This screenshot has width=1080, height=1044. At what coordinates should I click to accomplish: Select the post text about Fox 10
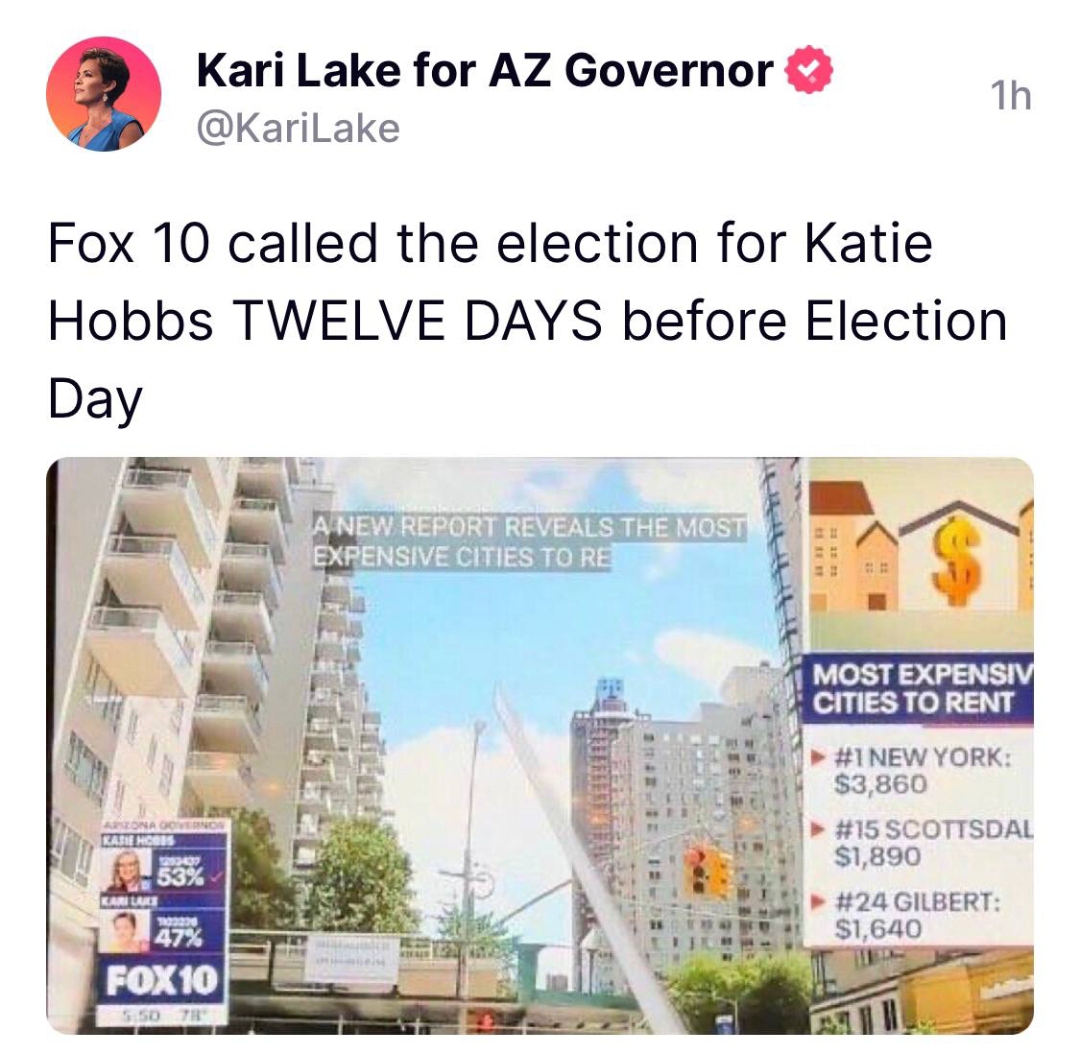click(x=527, y=322)
